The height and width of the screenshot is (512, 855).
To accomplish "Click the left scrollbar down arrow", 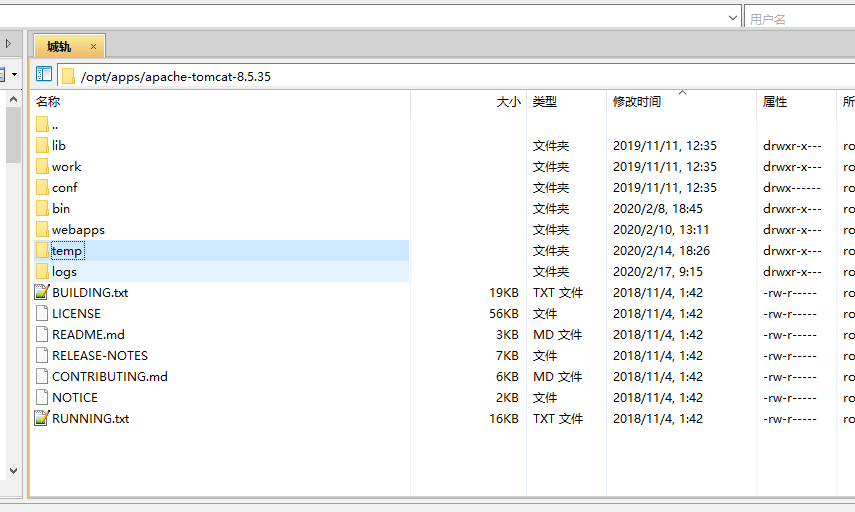I will (x=14, y=471).
